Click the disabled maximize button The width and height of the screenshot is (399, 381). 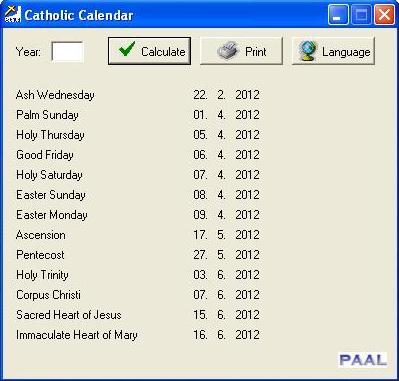coord(361,15)
